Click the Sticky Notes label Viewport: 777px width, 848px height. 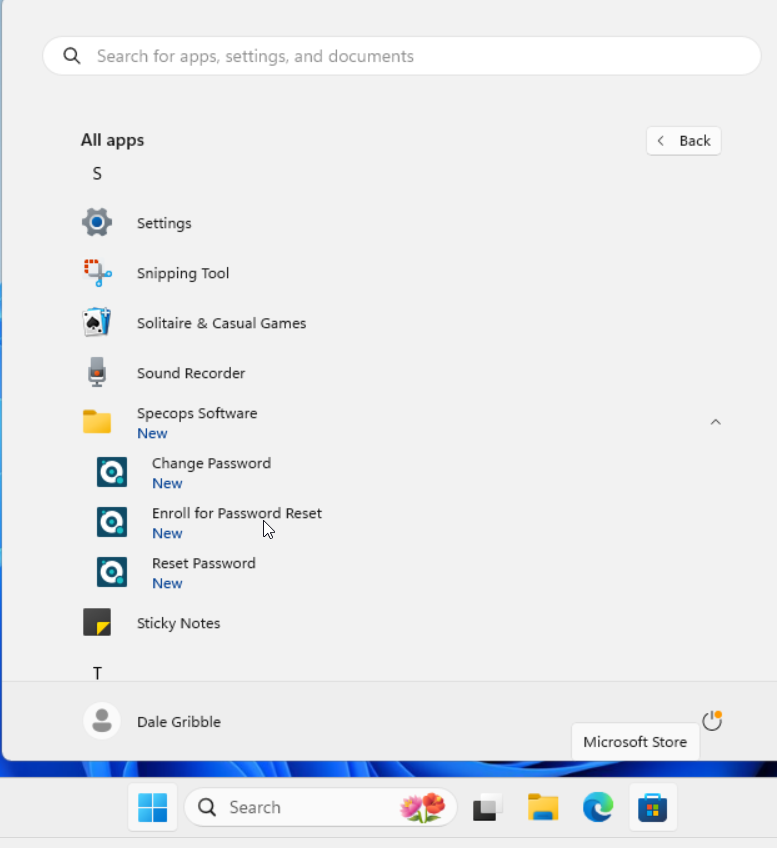coord(178,623)
